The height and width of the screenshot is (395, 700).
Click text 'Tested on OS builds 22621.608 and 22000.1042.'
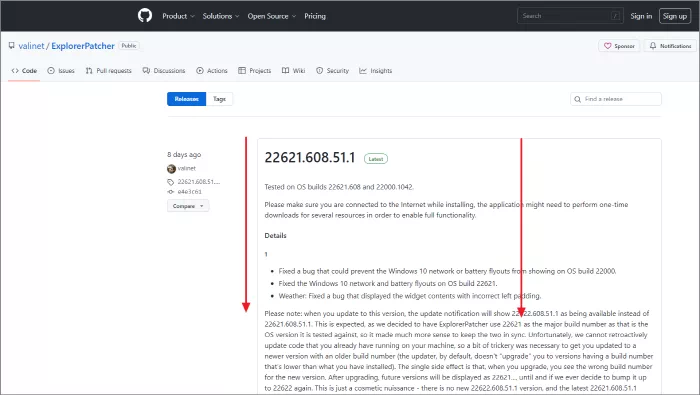(339, 187)
